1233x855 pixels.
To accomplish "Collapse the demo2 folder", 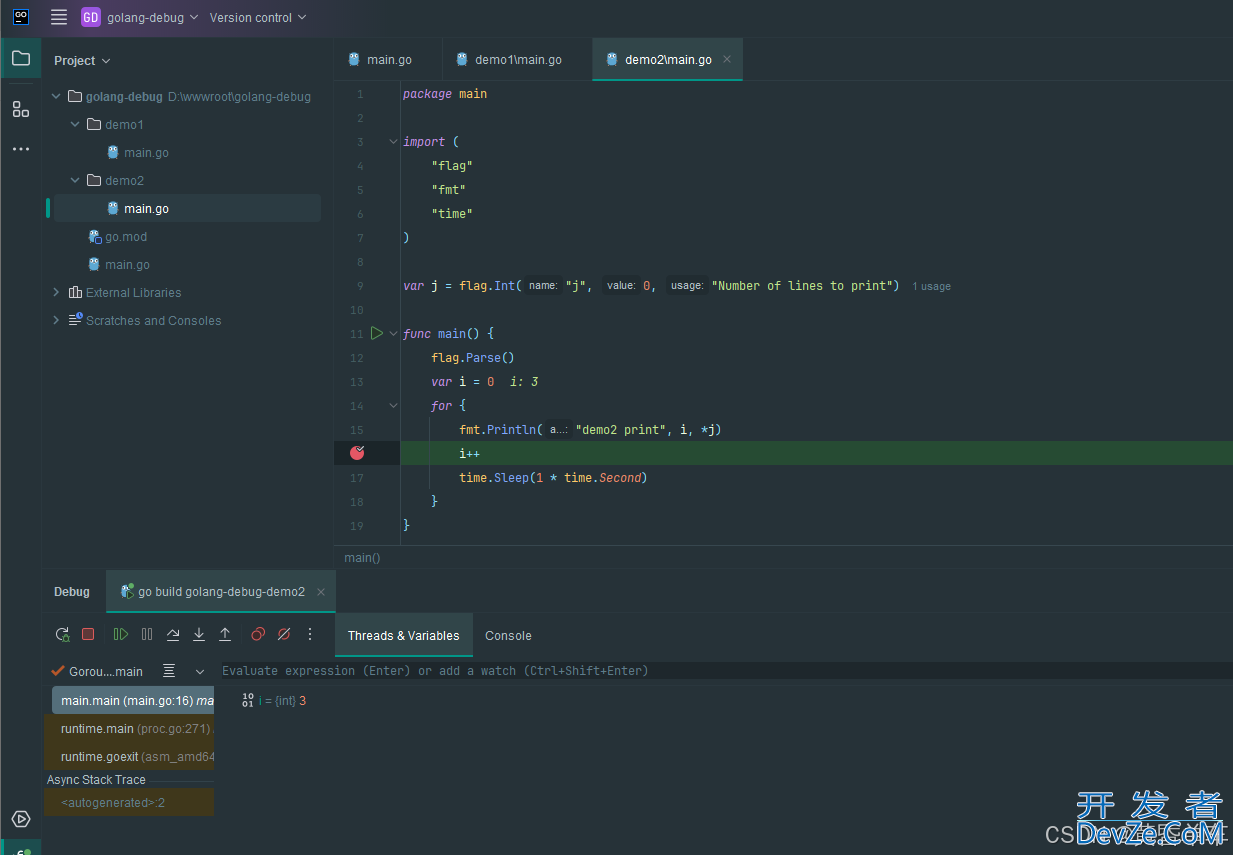I will point(75,181).
